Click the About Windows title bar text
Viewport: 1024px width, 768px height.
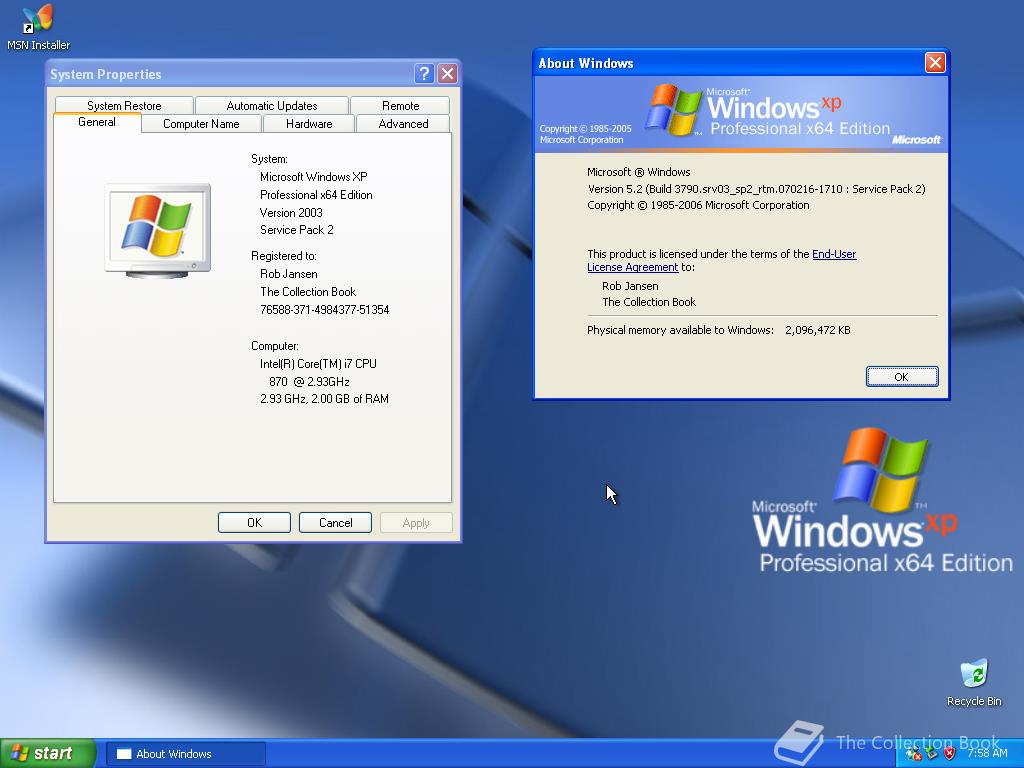586,63
